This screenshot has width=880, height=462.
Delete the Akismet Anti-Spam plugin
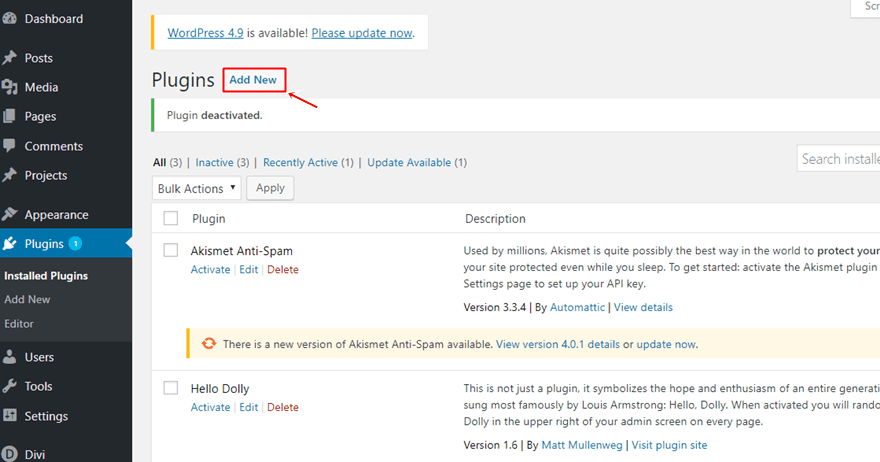click(283, 269)
